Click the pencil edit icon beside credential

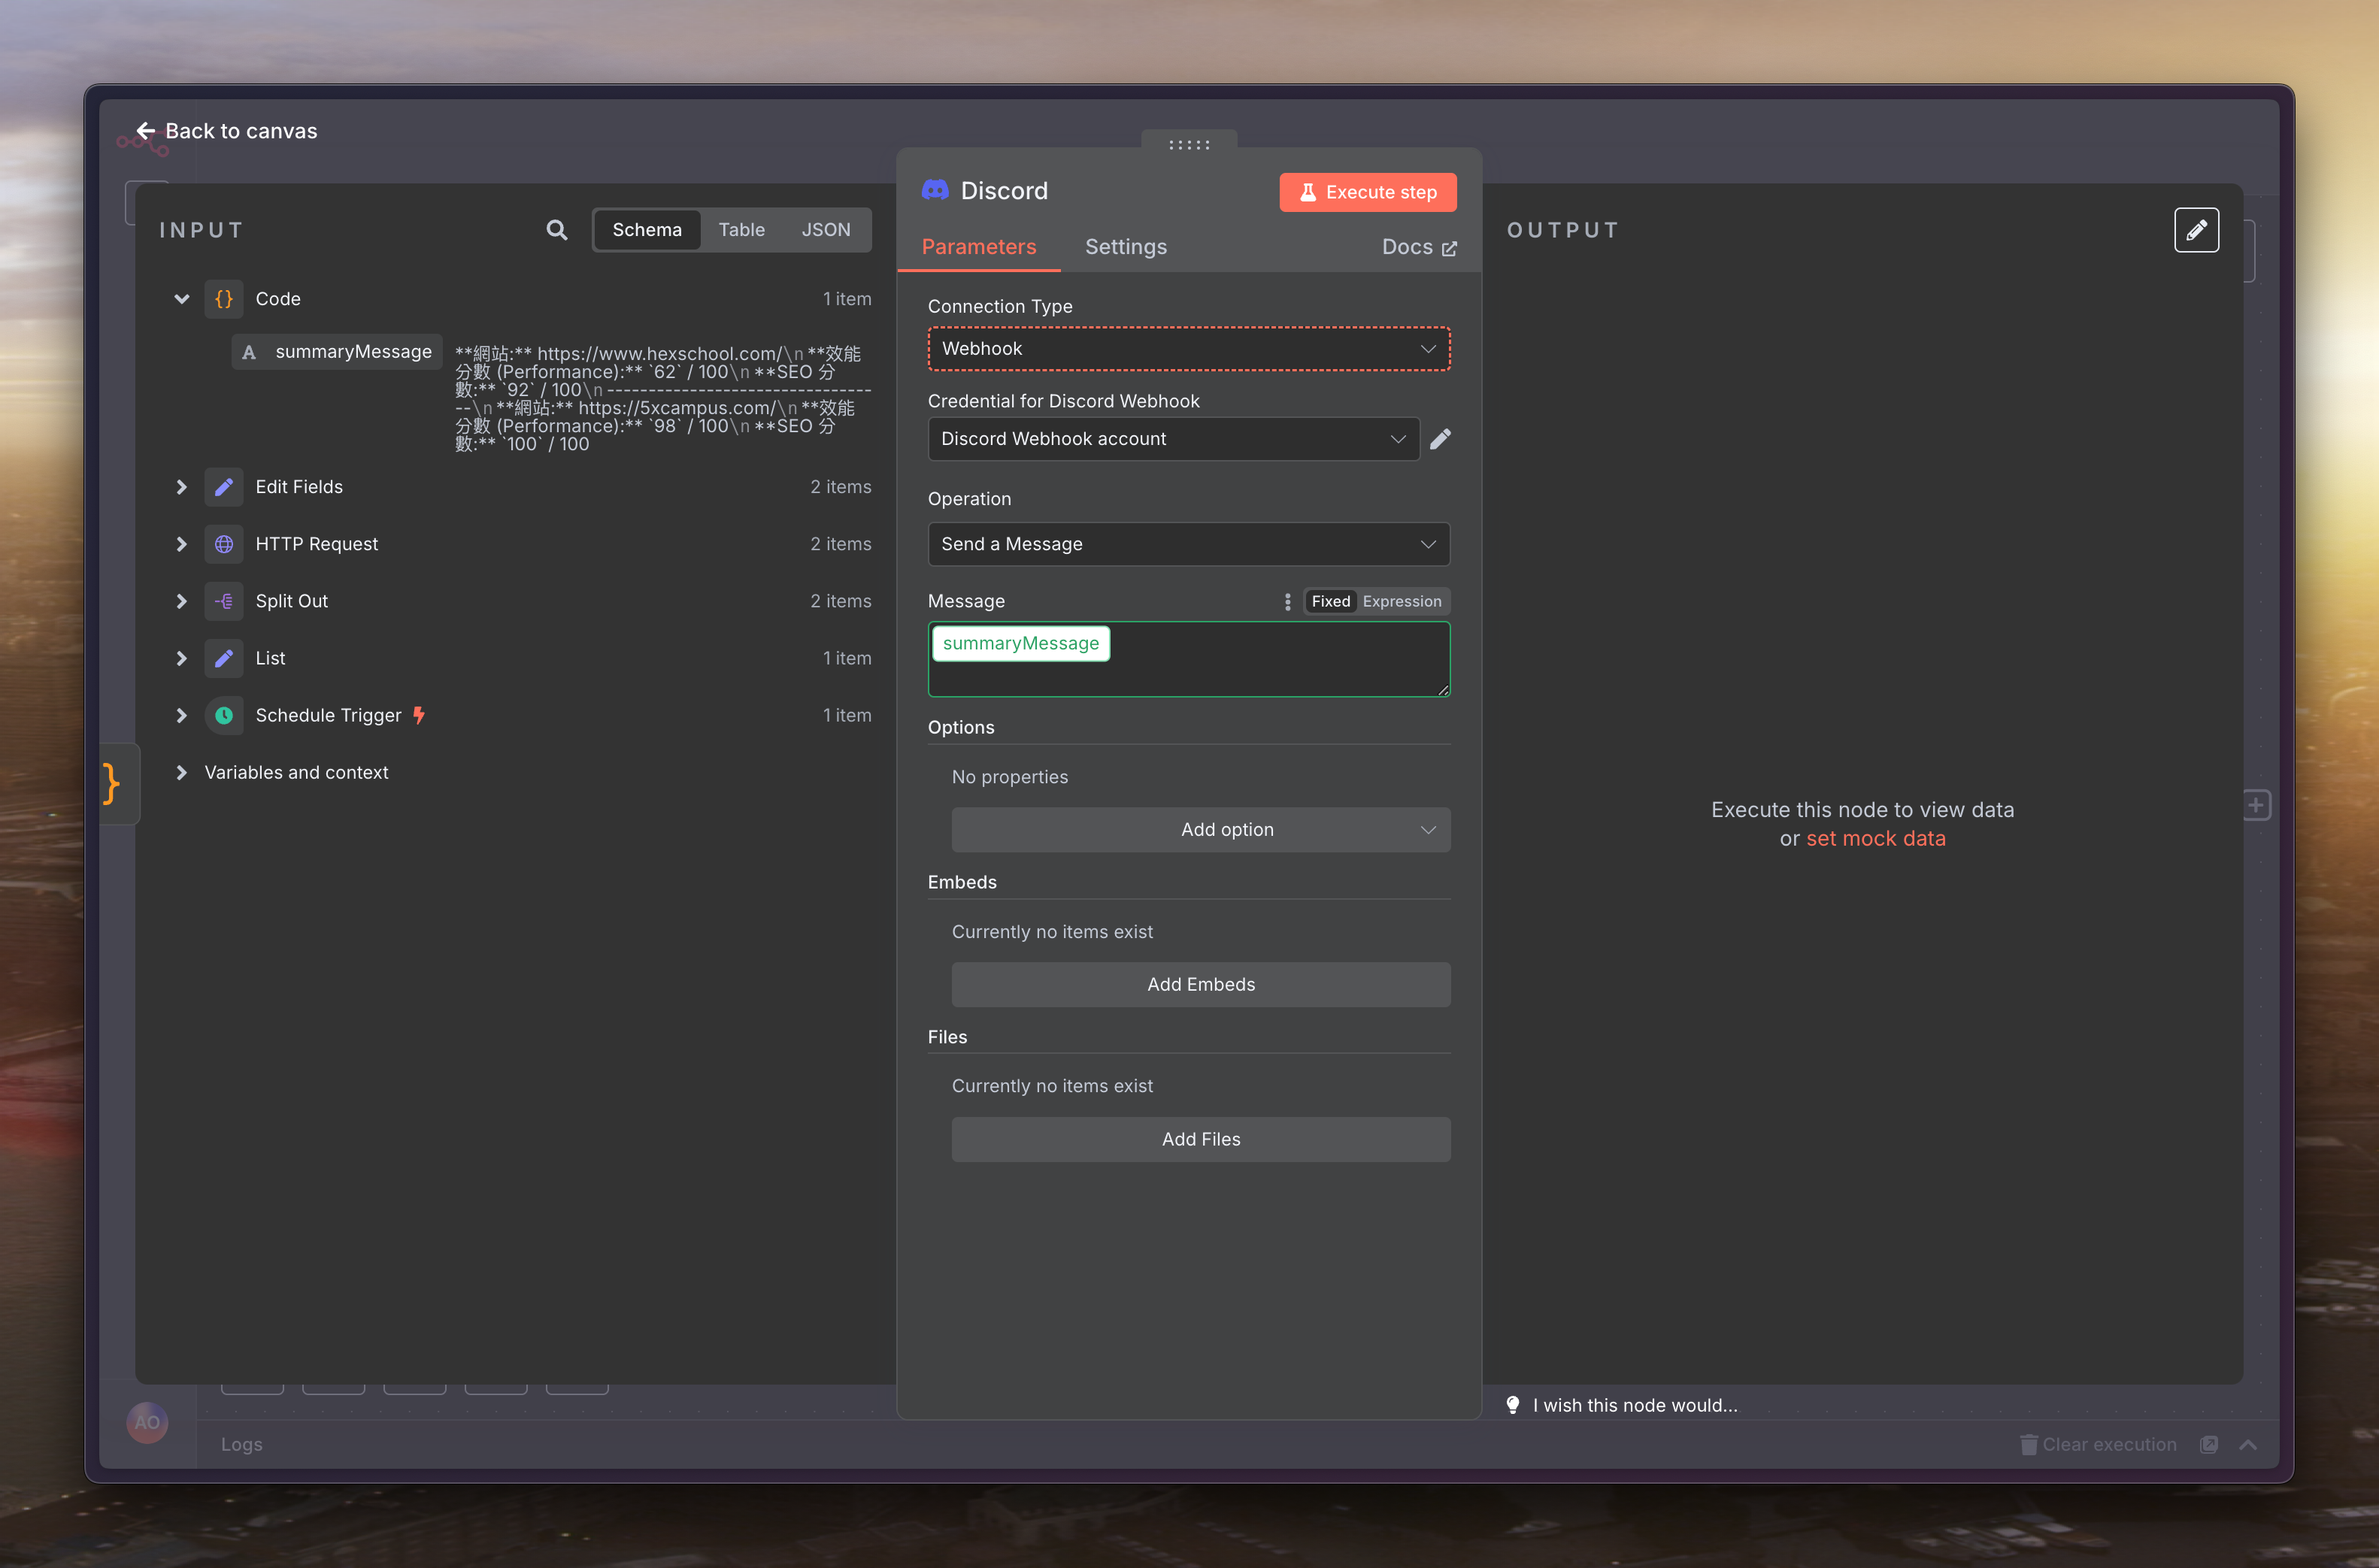pyautogui.click(x=1440, y=439)
